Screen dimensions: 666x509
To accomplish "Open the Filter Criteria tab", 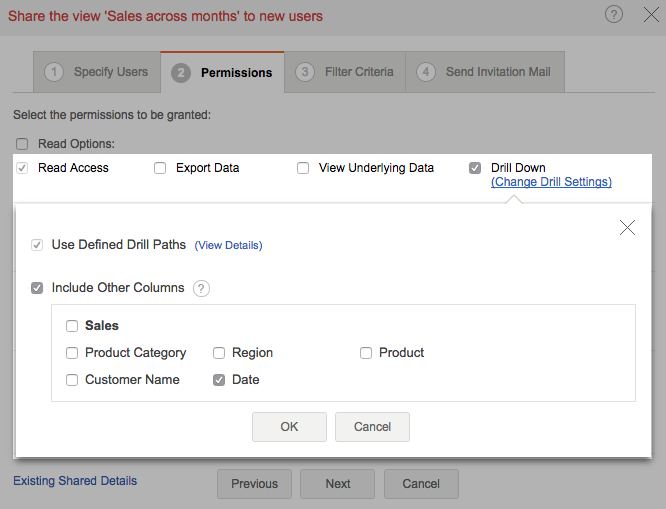I will point(346,72).
